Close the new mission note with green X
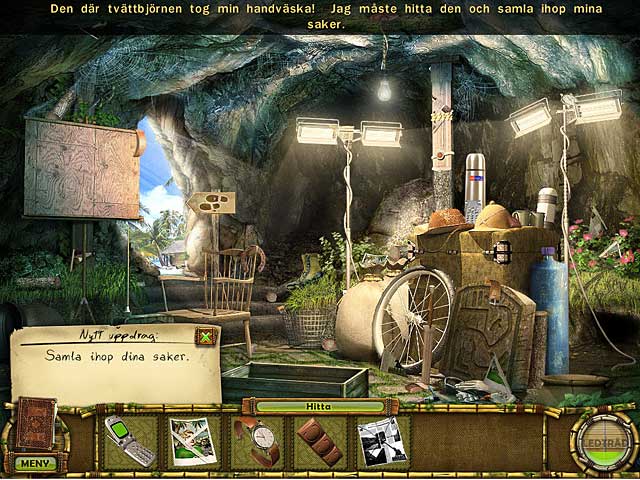The width and height of the screenshot is (640, 480). click(x=205, y=337)
